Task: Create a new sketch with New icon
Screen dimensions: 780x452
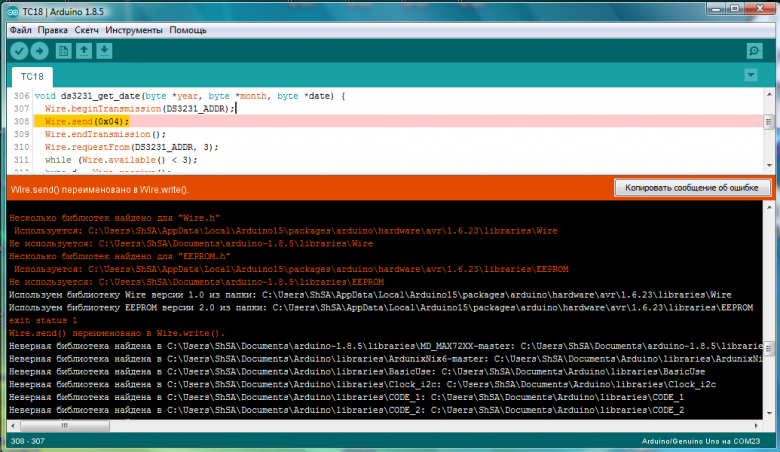Action: (64, 51)
